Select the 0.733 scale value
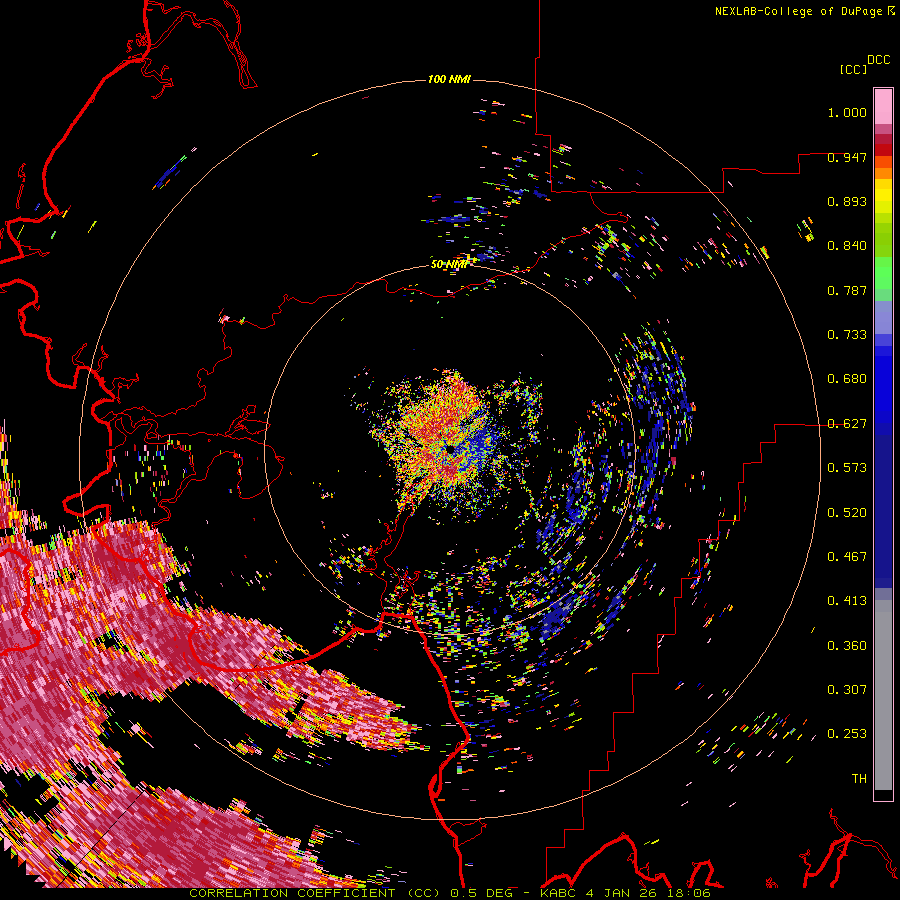This screenshot has width=900, height=900. (847, 335)
